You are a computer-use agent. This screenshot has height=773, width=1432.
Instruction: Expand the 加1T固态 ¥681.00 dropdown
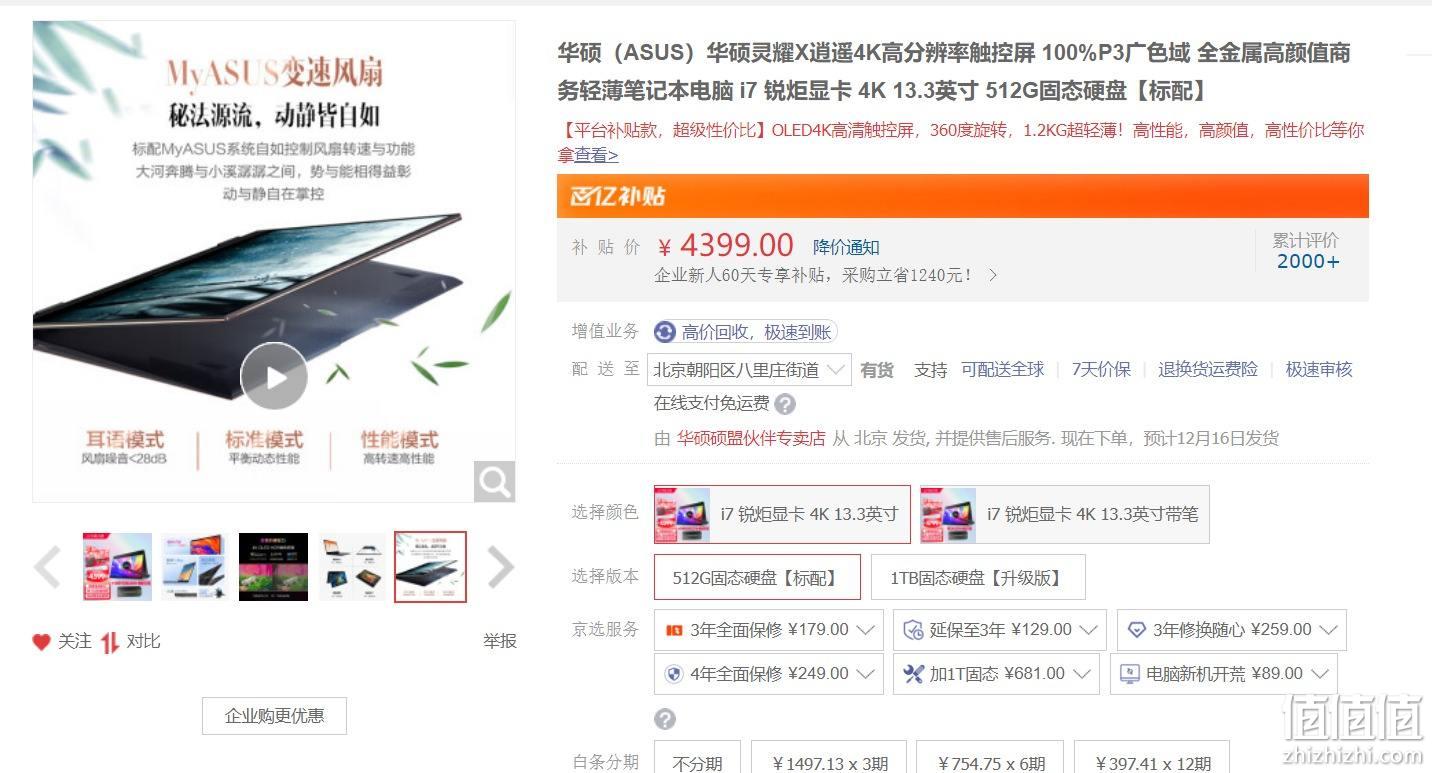click(x=996, y=674)
